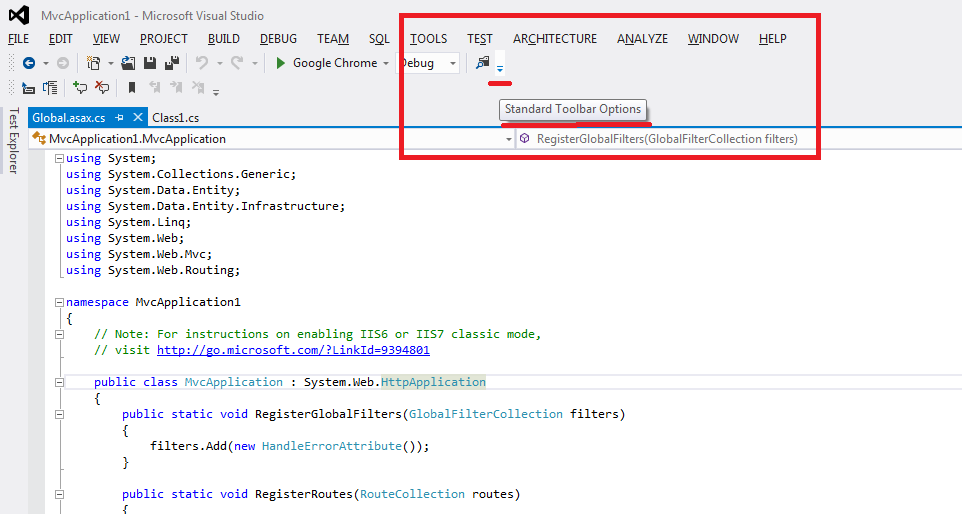Follow the go.microsoft.com LinkId link
962x514 pixels.
pyautogui.click(x=293, y=350)
